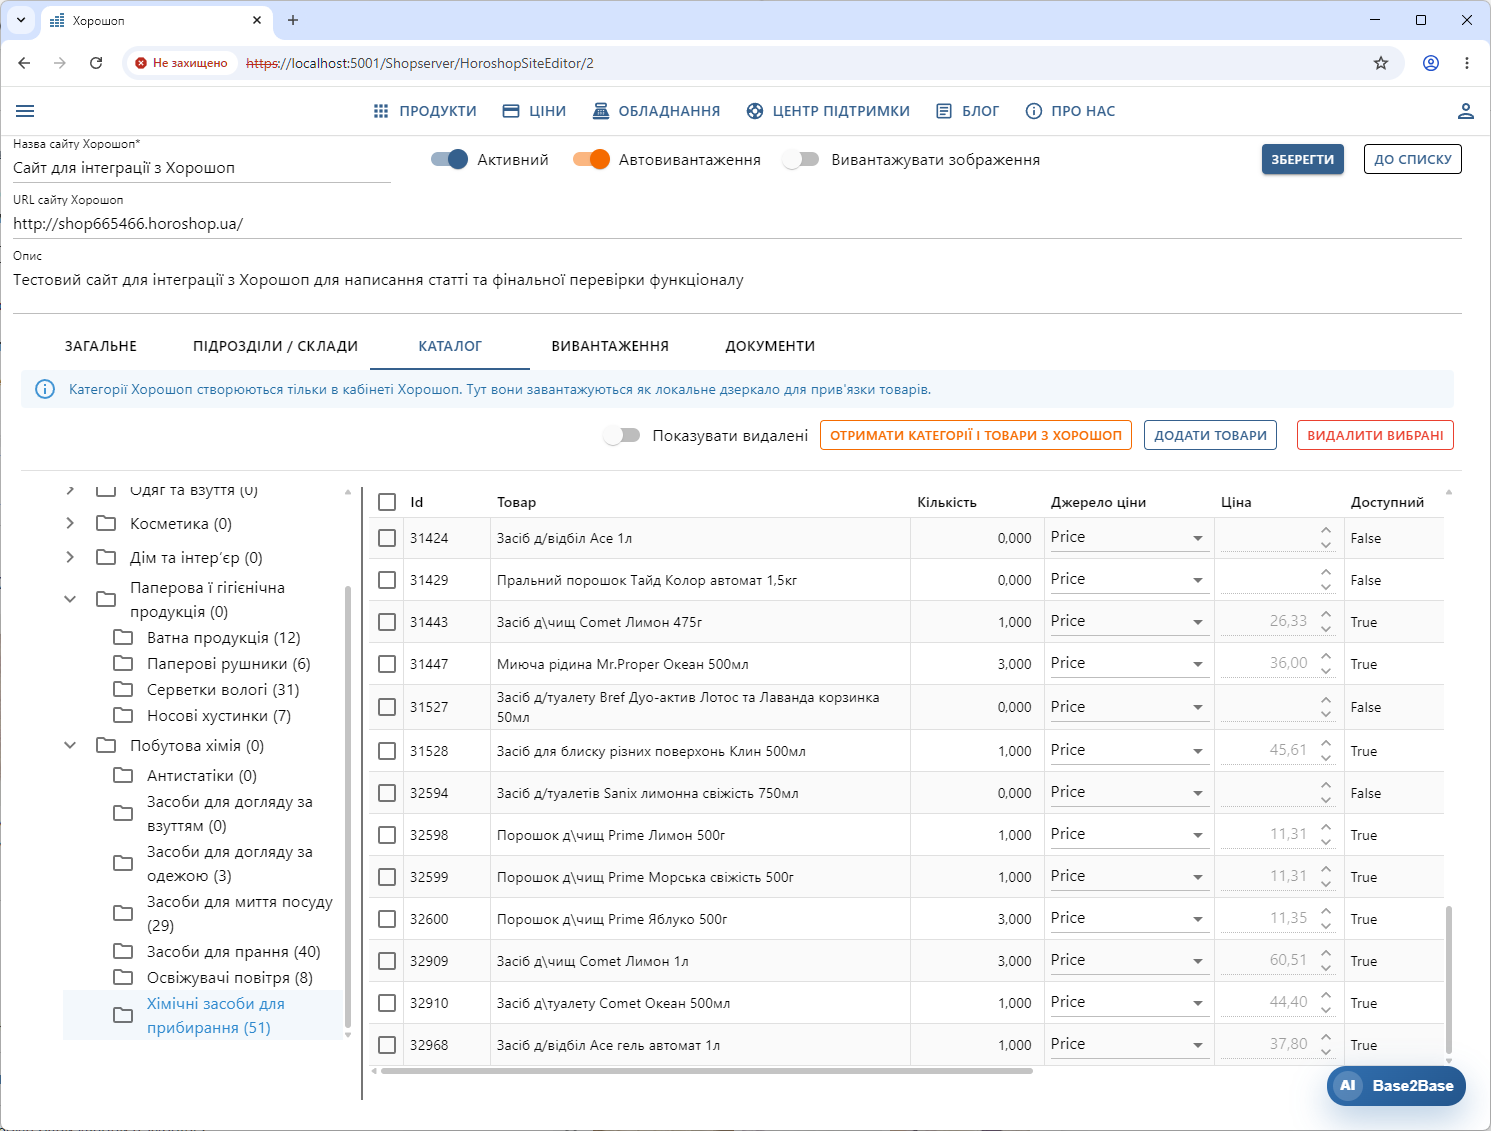The height and width of the screenshot is (1131, 1491).
Task: Click the horizontal scrollbar under product table
Action: 706,1071
